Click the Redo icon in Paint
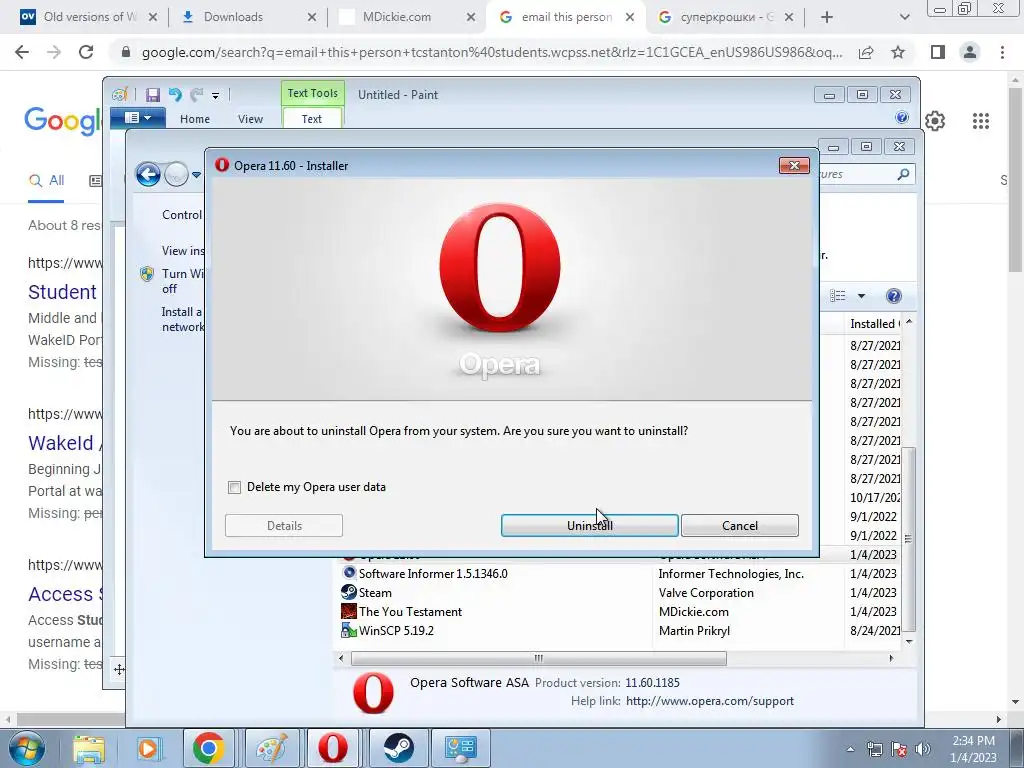Image resolution: width=1024 pixels, height=768 pixels. coord(197,95)
